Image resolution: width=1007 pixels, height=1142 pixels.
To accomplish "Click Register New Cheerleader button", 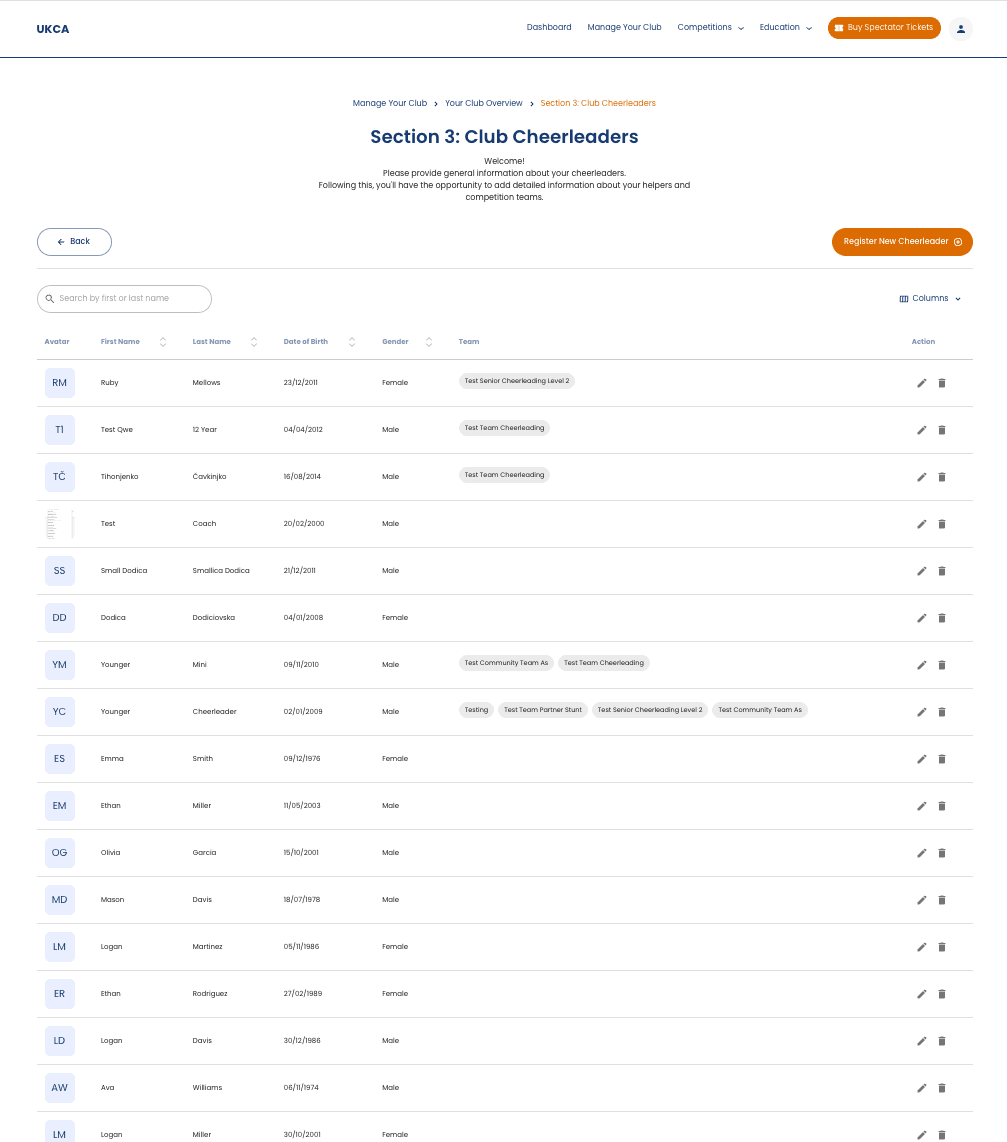I will point(902,242).
